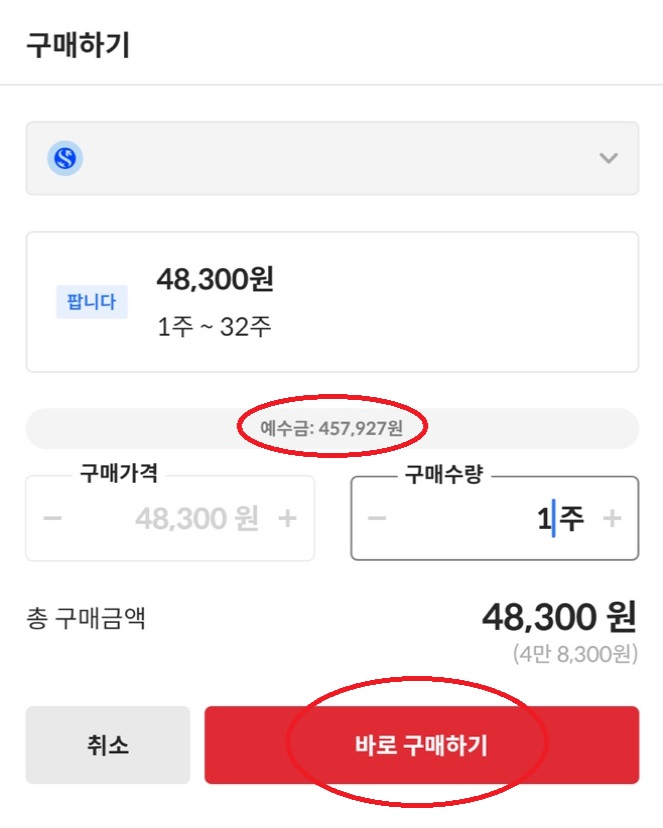Click the total 48,300 원 amount
The height and width of the screenshot is (828, 663).
point(559,617)
